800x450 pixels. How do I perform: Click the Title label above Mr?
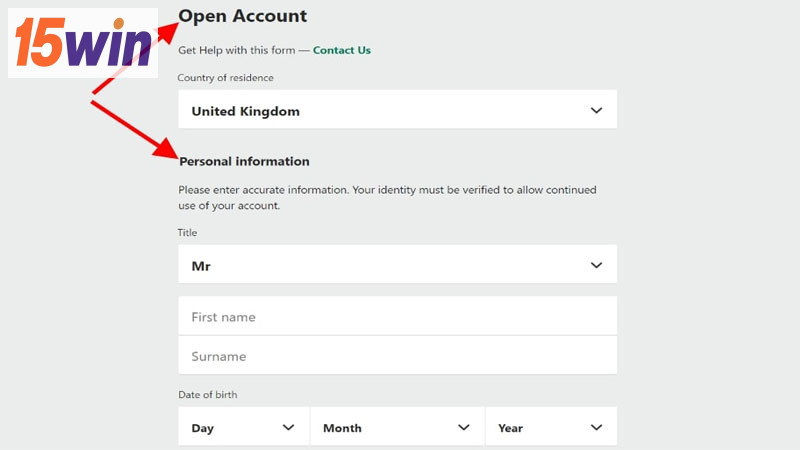(x=188, y=233)
